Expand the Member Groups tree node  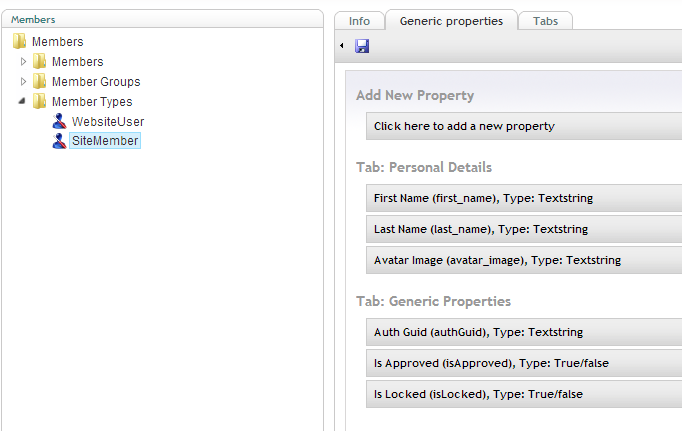[23, 81]
